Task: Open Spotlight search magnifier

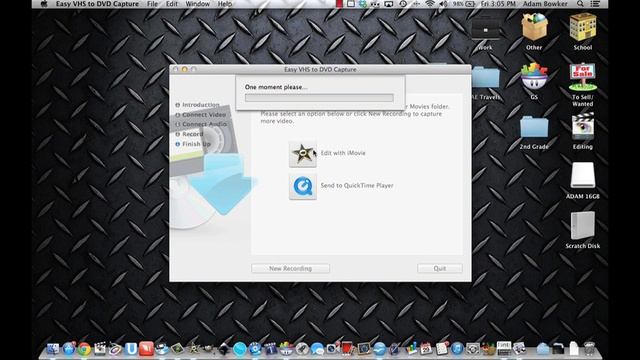Action: coord(580,4)
